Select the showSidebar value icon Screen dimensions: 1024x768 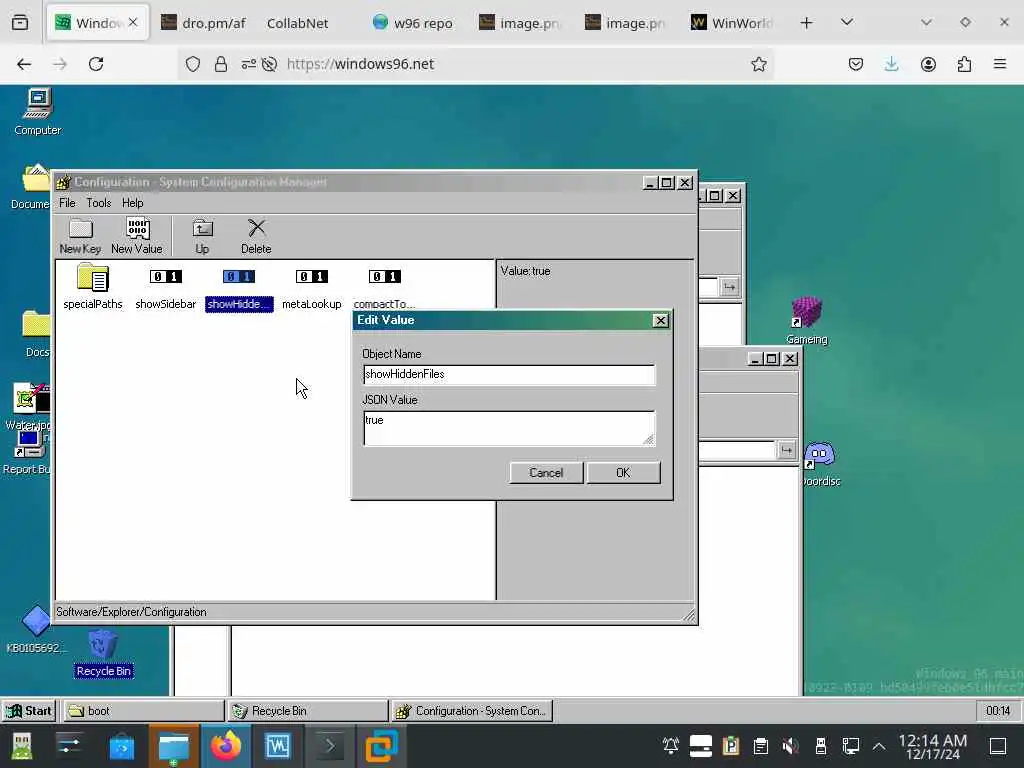(x=165, y=287)
